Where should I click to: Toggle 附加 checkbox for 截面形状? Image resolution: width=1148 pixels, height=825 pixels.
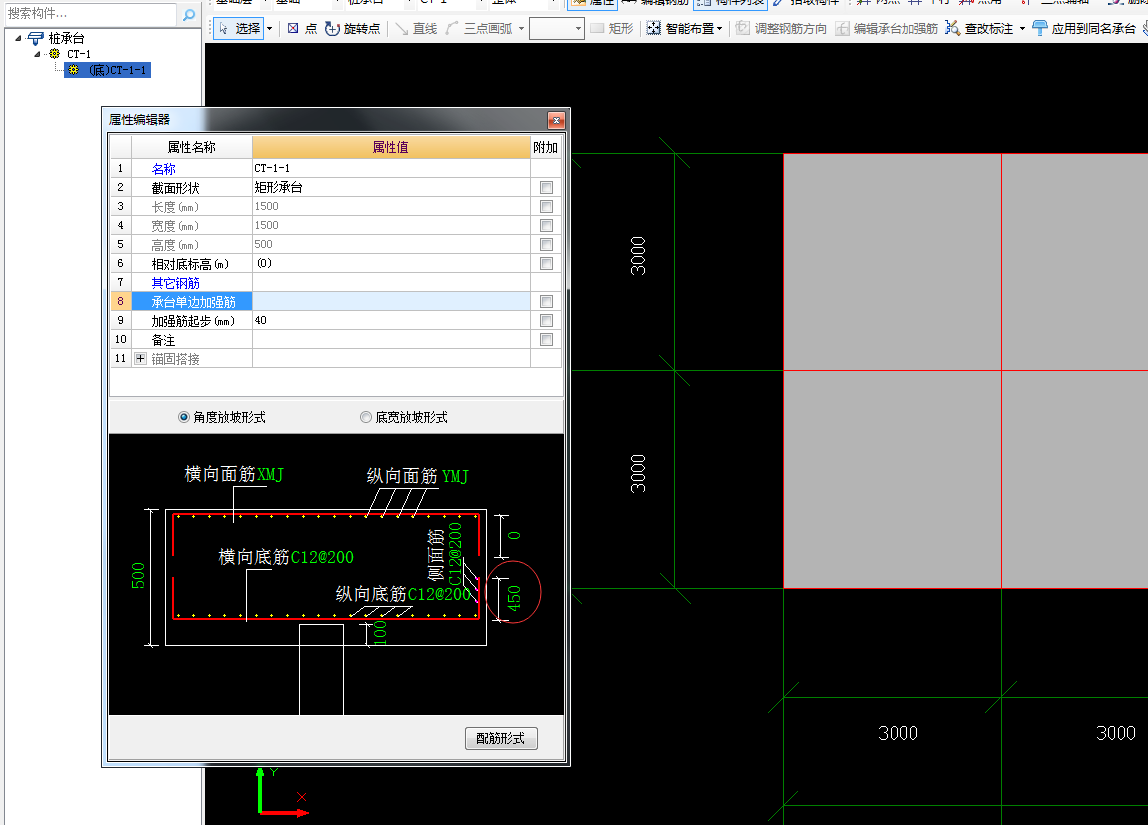pyautogui.click(x=546, y=187)
